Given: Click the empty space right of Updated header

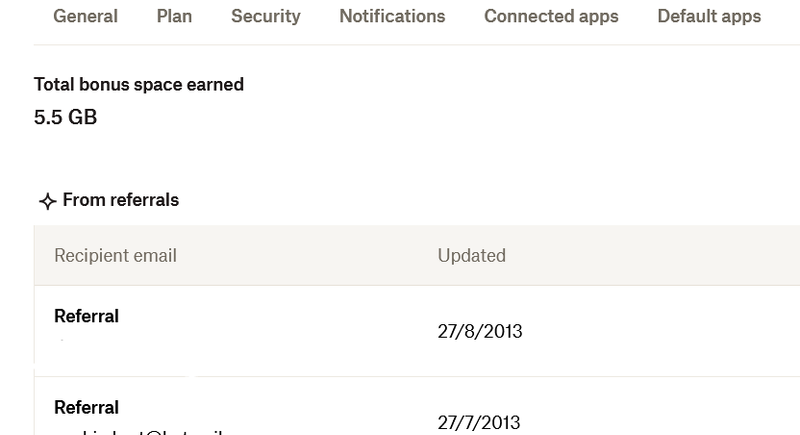Looking at the screenshot, I should click(650, 256).
